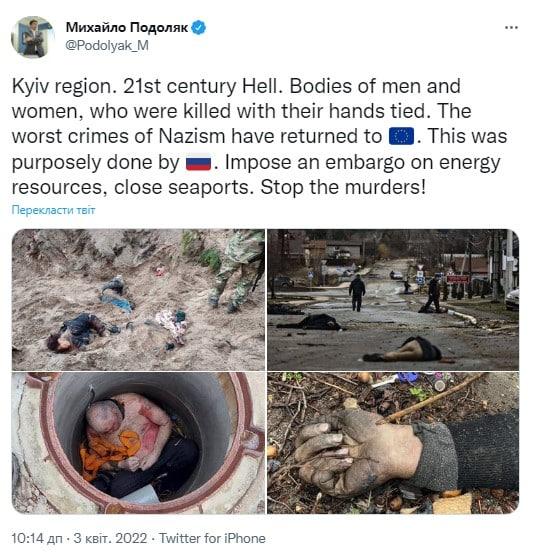Click the Перекласти твіт translate link
Viewport: 535px width, 558px height.
click(x=53, y=210)
